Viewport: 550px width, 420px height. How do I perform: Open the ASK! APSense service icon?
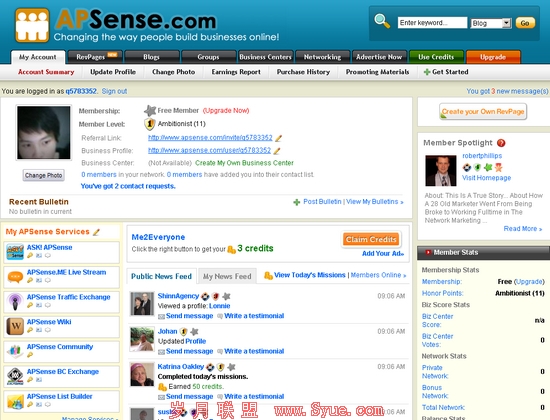(15, 252)
